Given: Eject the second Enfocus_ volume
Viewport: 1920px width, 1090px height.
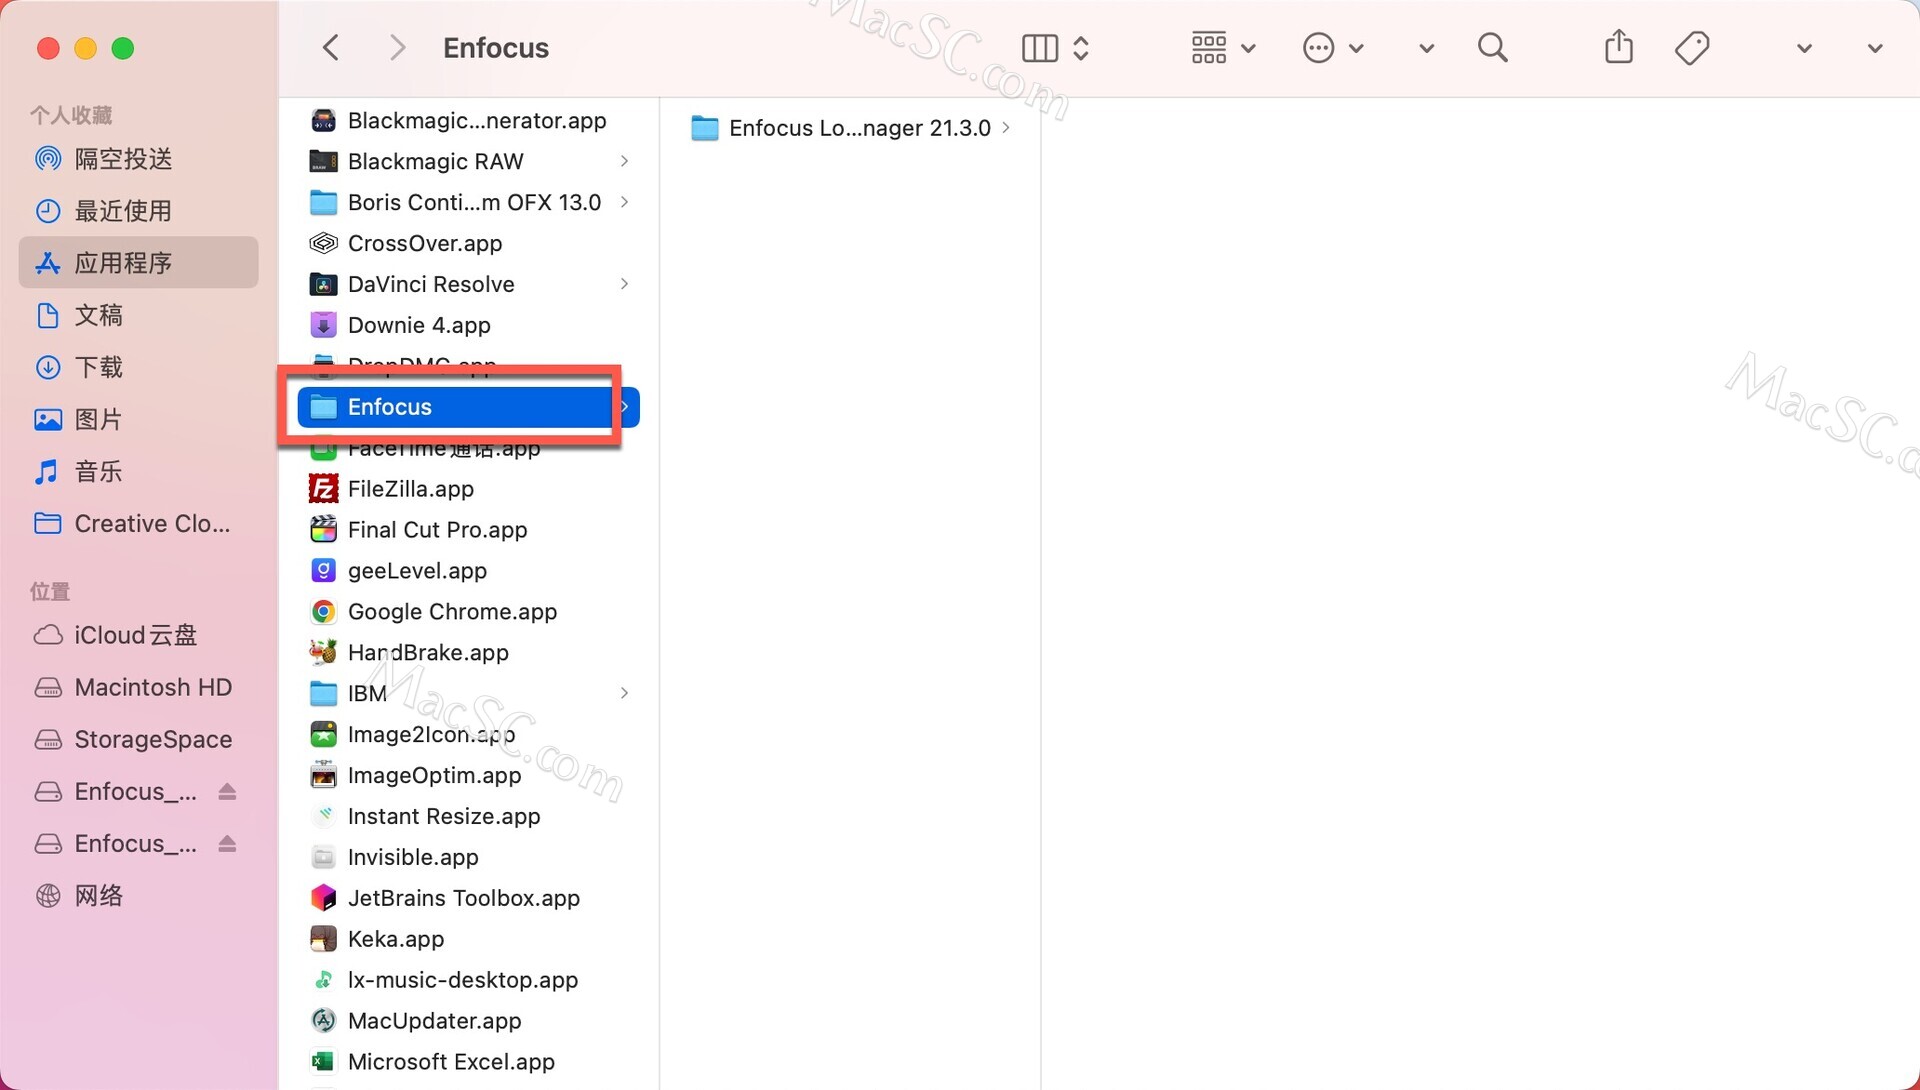Looking at the screenshot, I should pos(227,843).
